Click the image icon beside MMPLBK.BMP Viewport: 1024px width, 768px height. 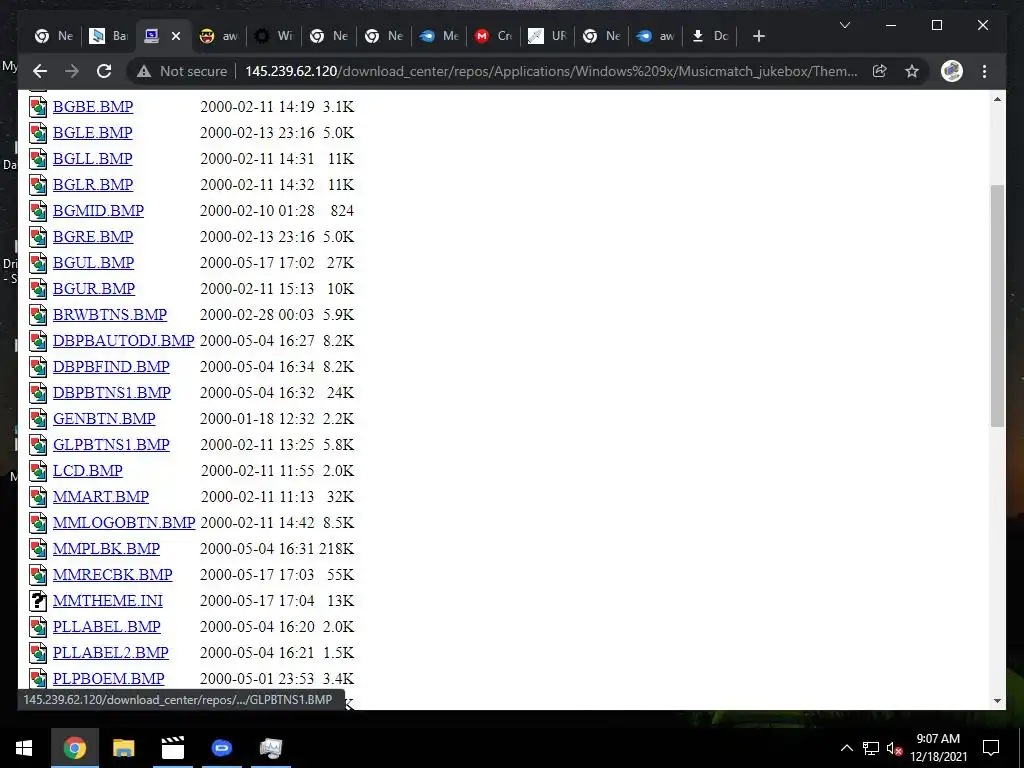(38, 549)
